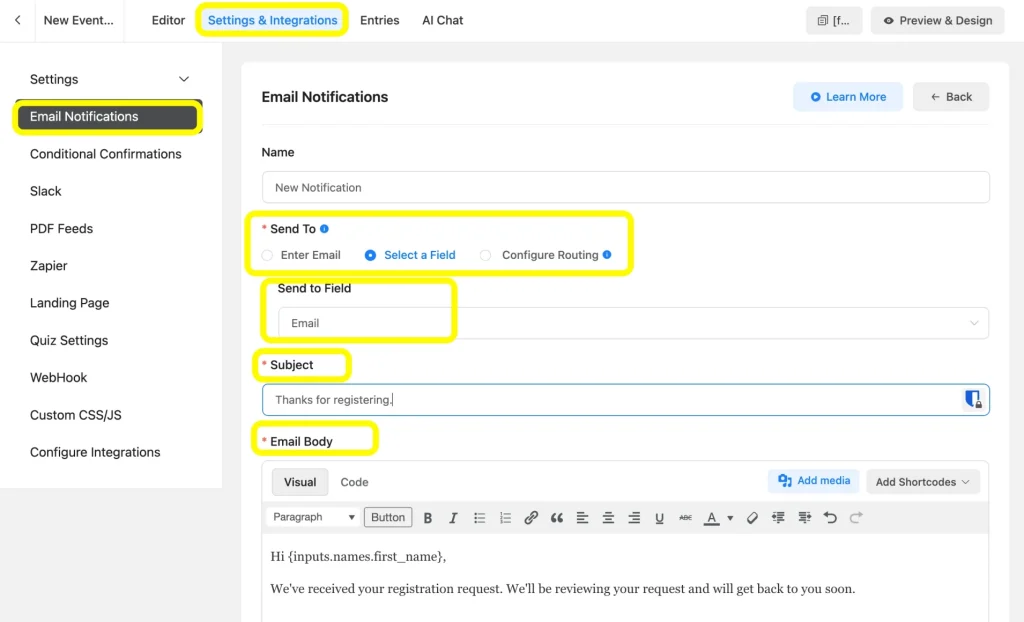
Task: Switch to the Editor tab
Action: [168, 20]
